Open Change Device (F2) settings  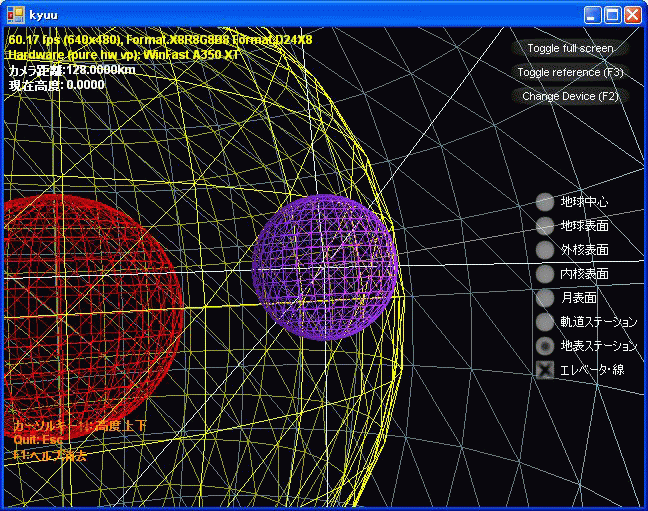click(570, 96)
